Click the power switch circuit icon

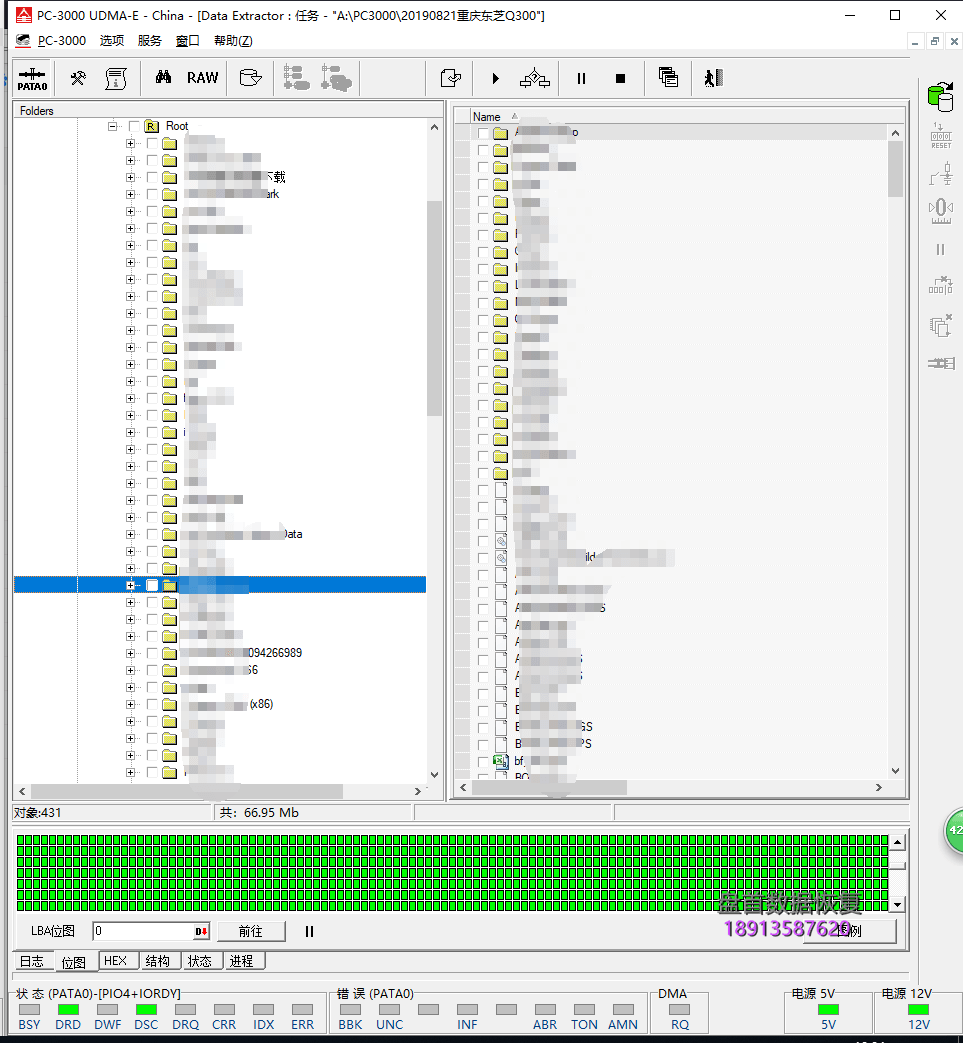pos(940,174)
